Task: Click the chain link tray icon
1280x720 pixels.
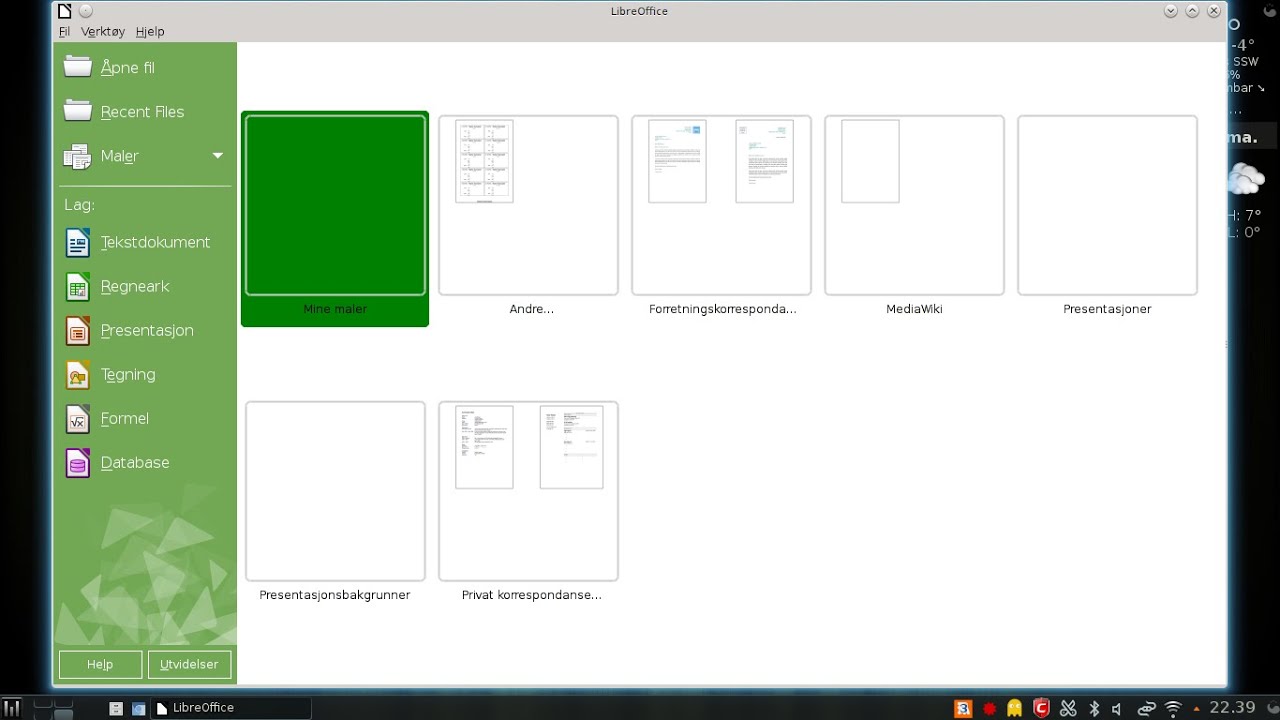Action: pyautogui.click(x=1146, y=708)
